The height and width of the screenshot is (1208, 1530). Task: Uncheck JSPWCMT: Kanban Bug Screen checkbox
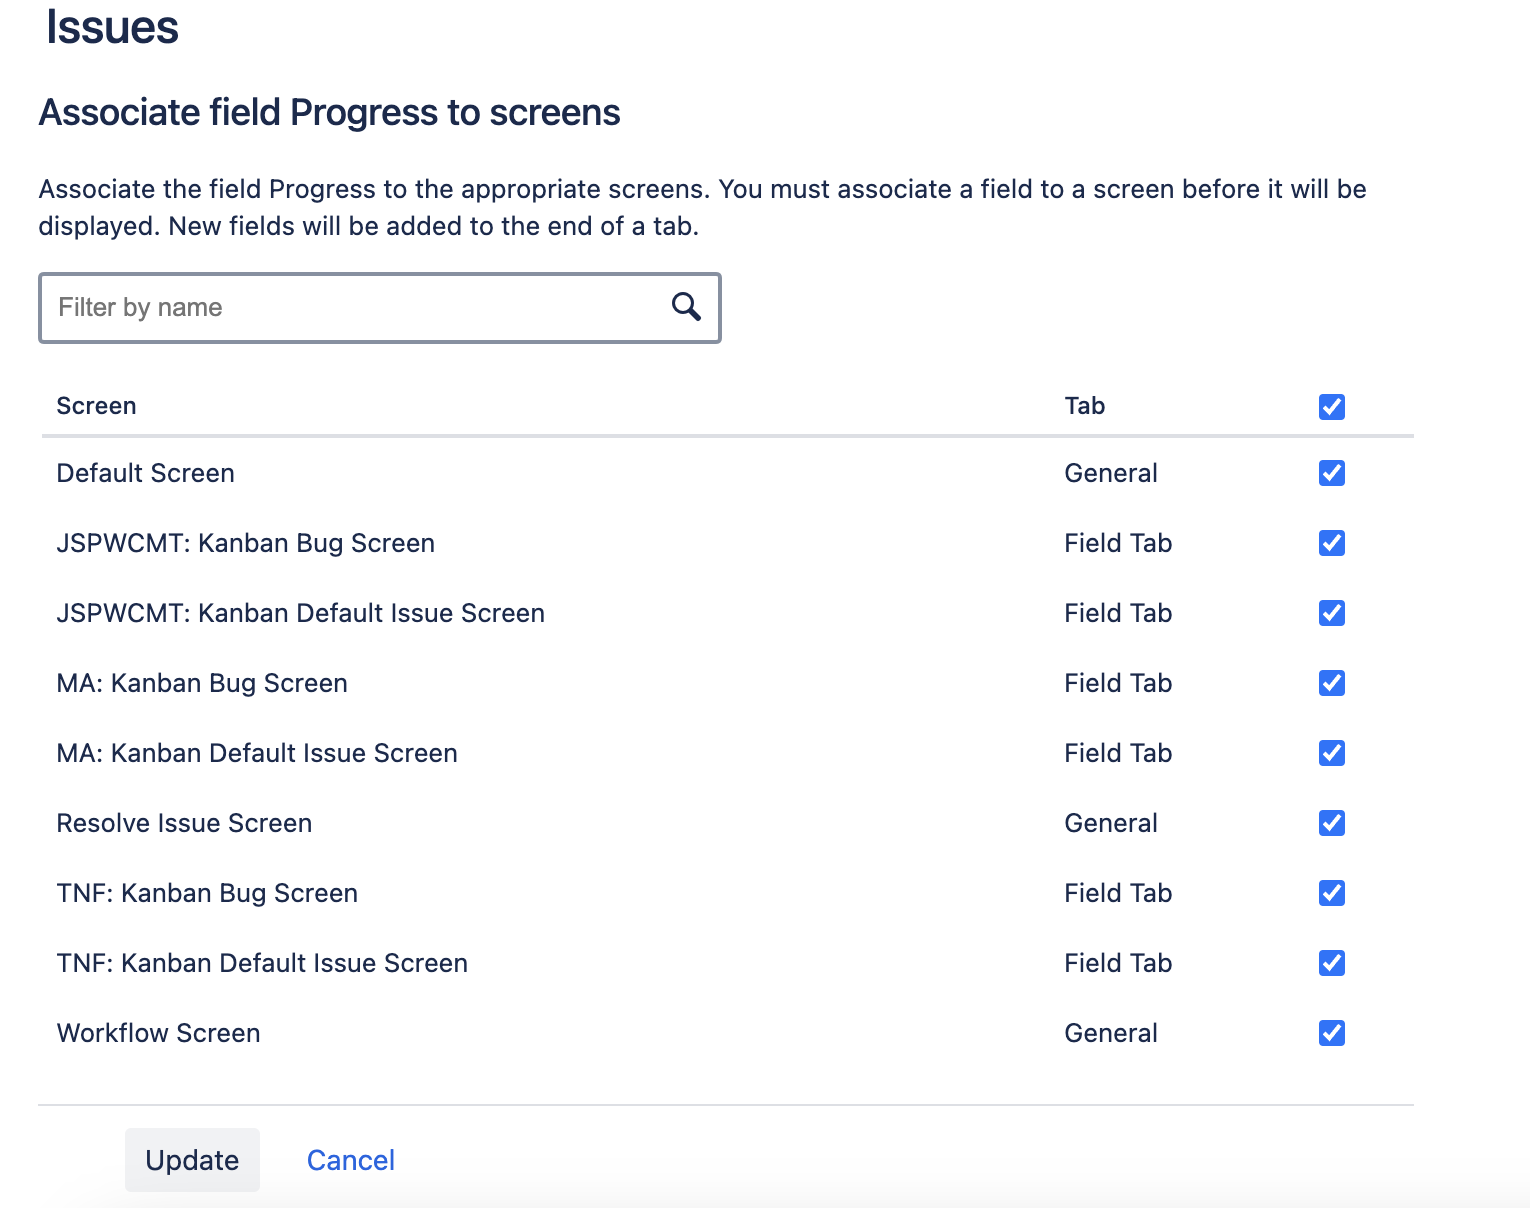point(1331,543)
